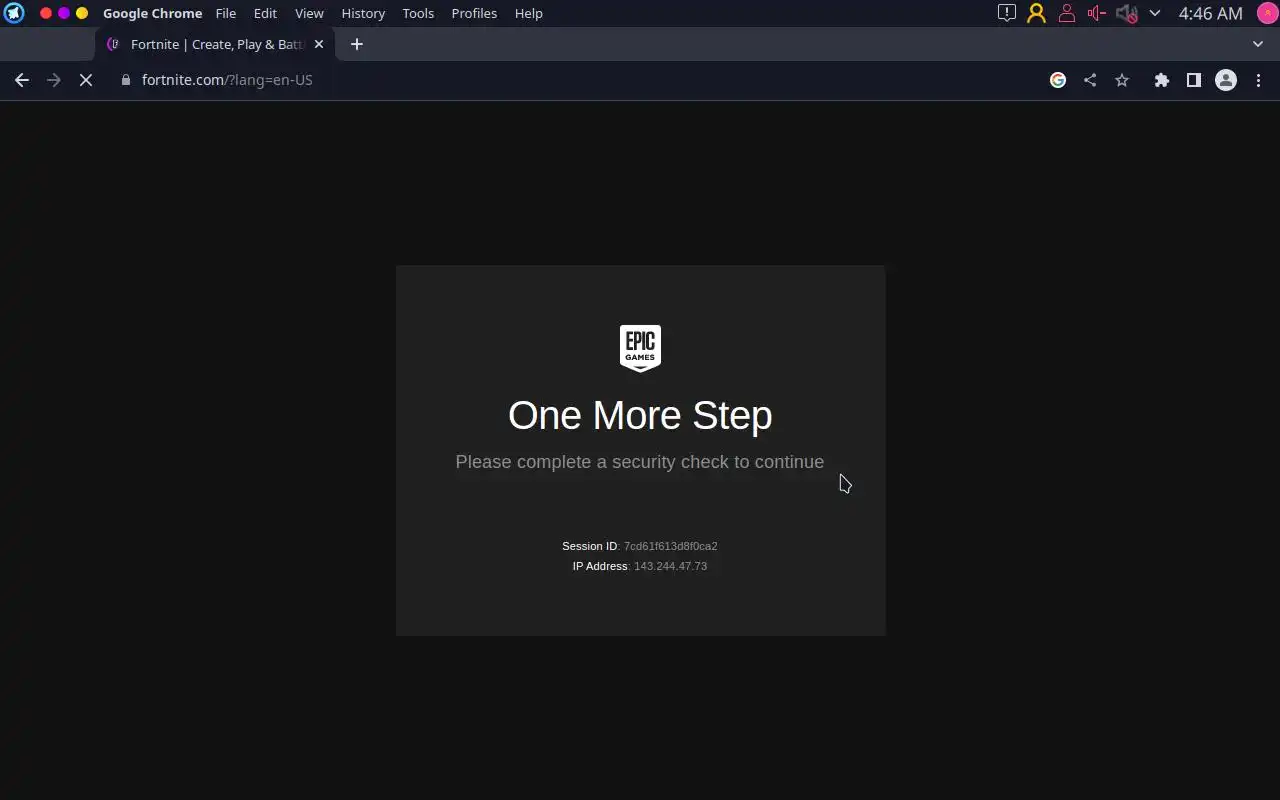
Task: Bookmark this tab with the star
Action: click(x=1122, y=80)
